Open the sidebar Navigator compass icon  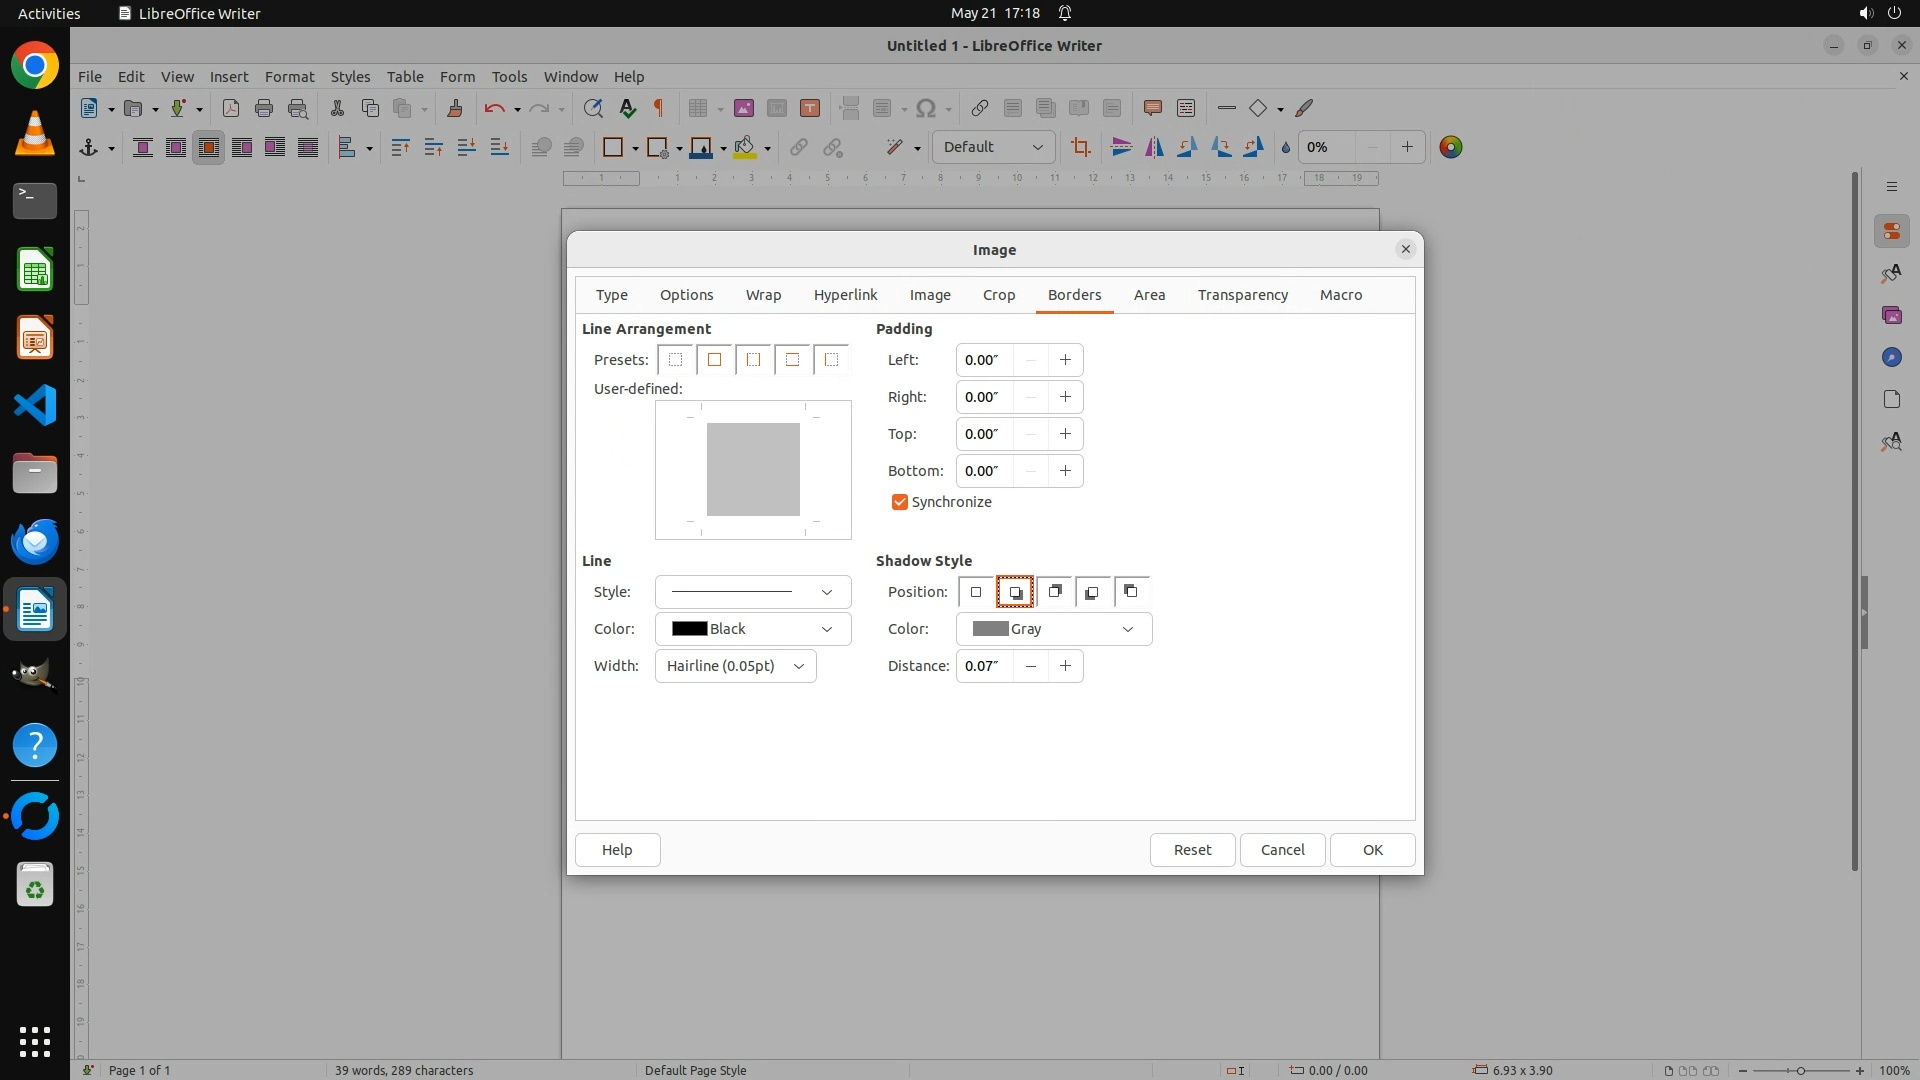[x=1891, y=358]
